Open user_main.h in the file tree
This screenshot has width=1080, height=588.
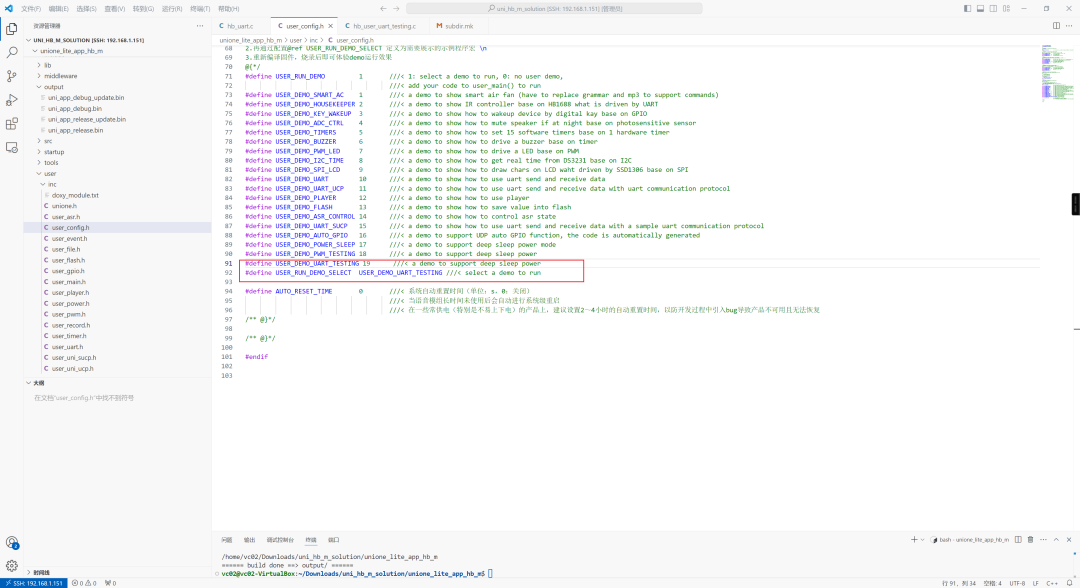69,282
